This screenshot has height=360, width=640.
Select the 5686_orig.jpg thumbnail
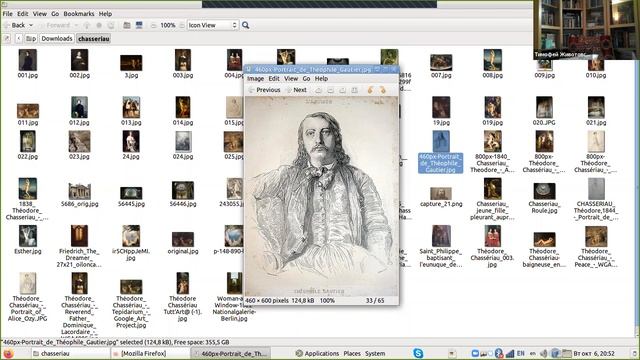pos(79,191)
